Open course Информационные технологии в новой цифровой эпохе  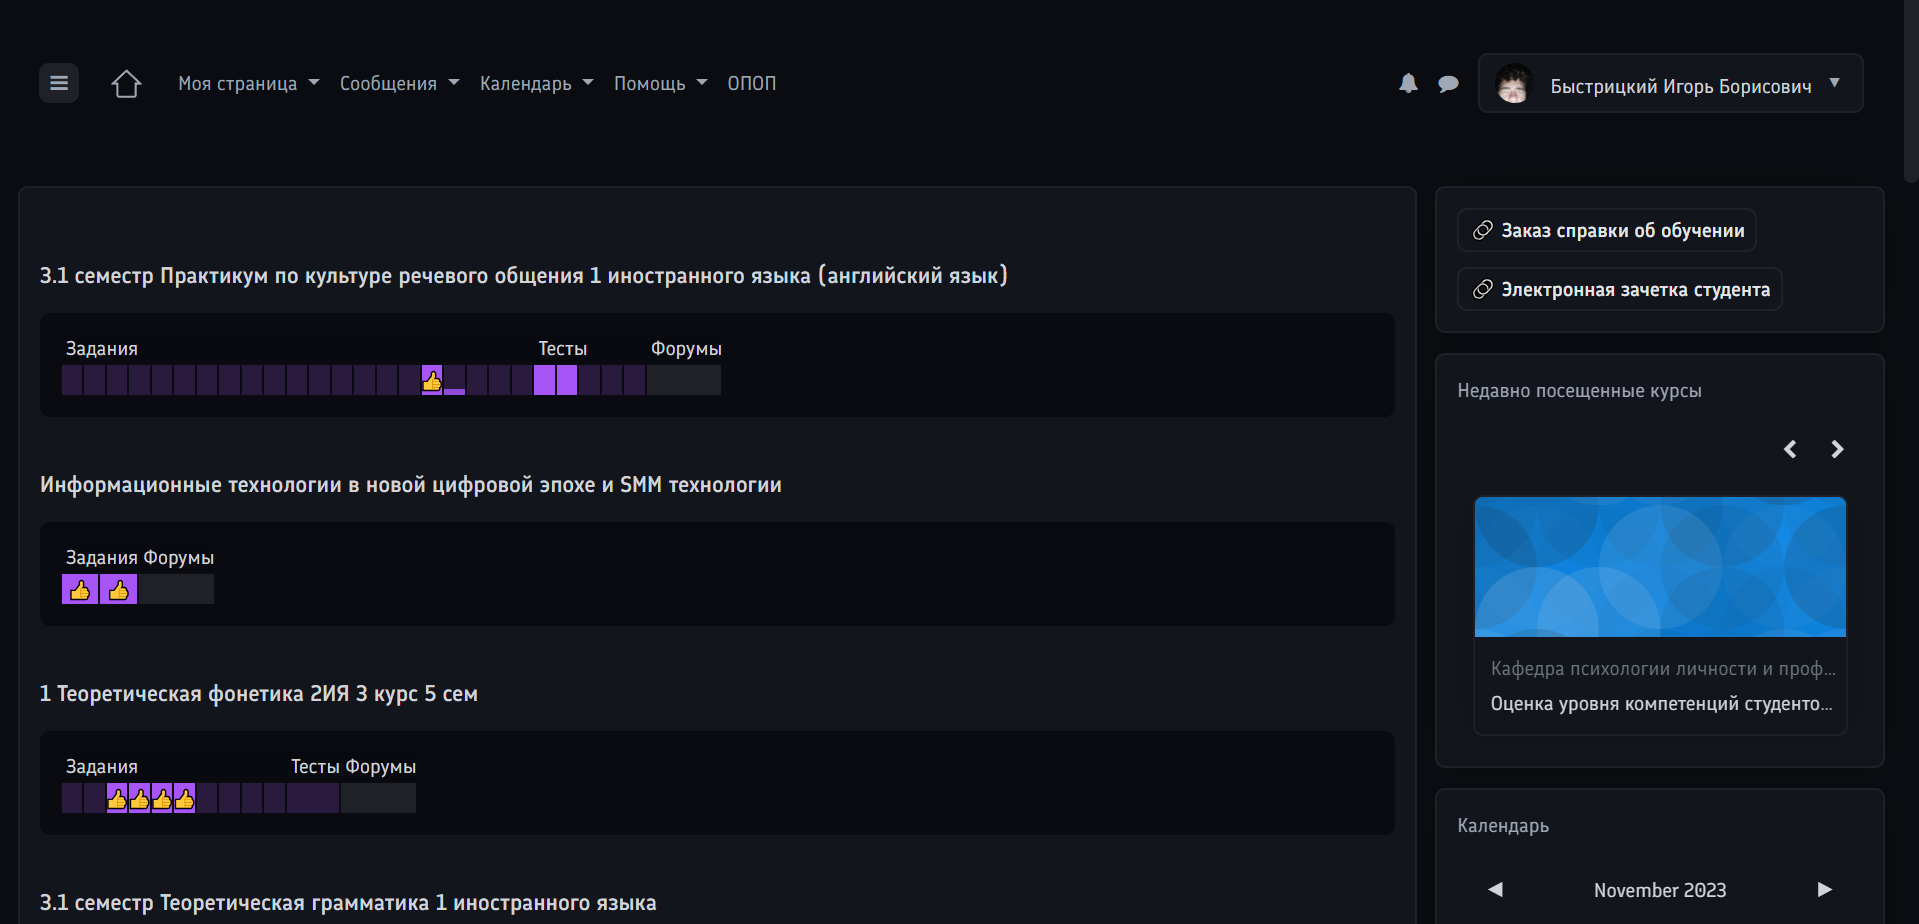pyautogui.click(x=411, y=485)
